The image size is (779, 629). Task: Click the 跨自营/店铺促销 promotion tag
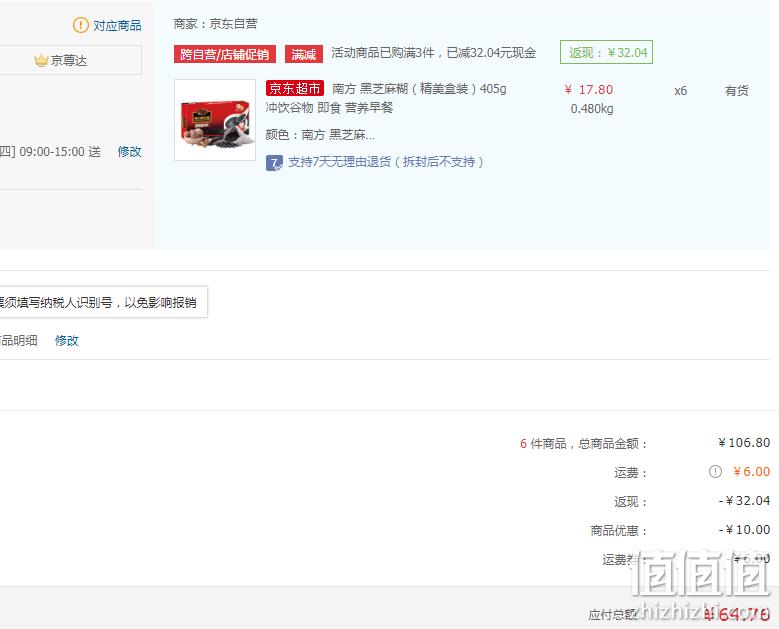(x=225, y=54)
